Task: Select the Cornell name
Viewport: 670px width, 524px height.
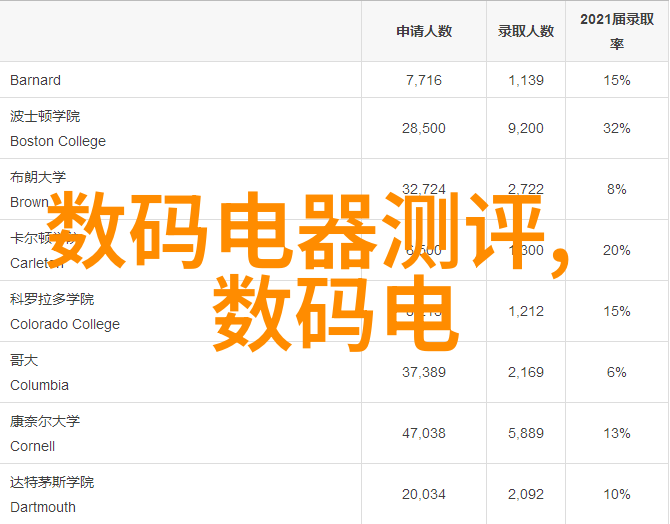Action: point(32,446)
